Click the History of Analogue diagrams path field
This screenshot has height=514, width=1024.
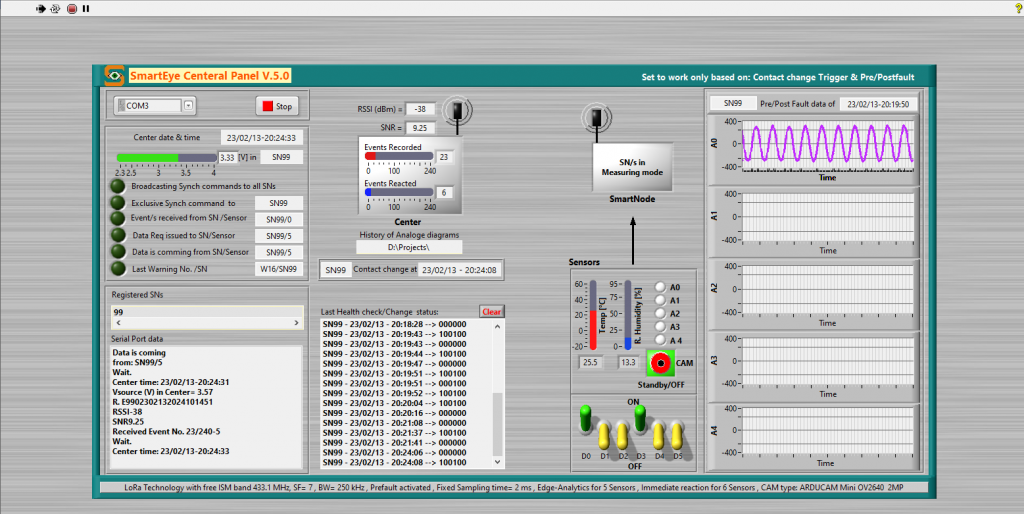(409, 248)
